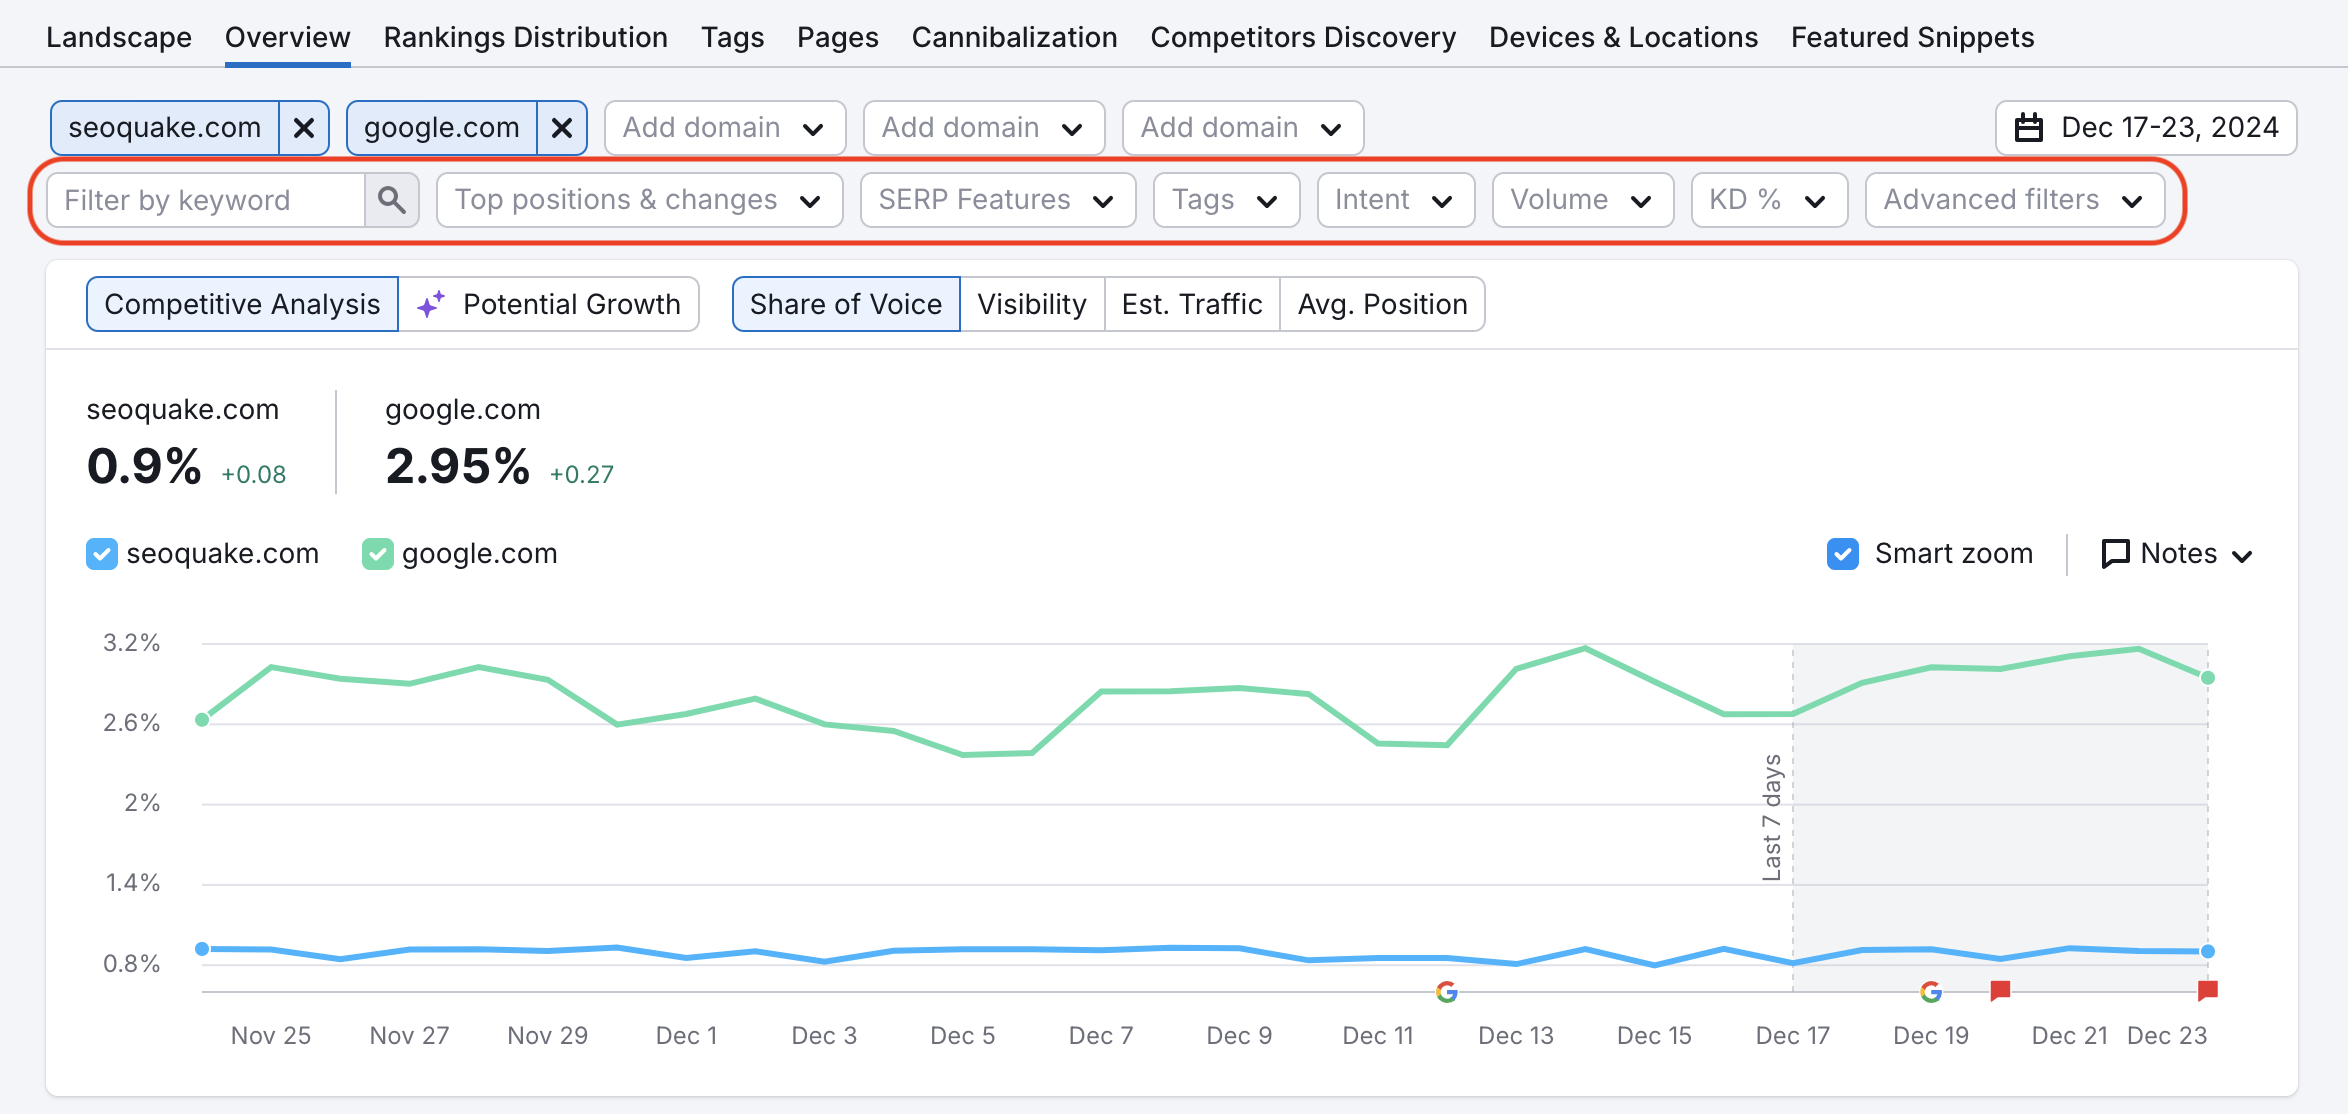Open the SERP Features dropdown
The height and width of the screenshot is (1114, 2348).
tap(996, 200)
